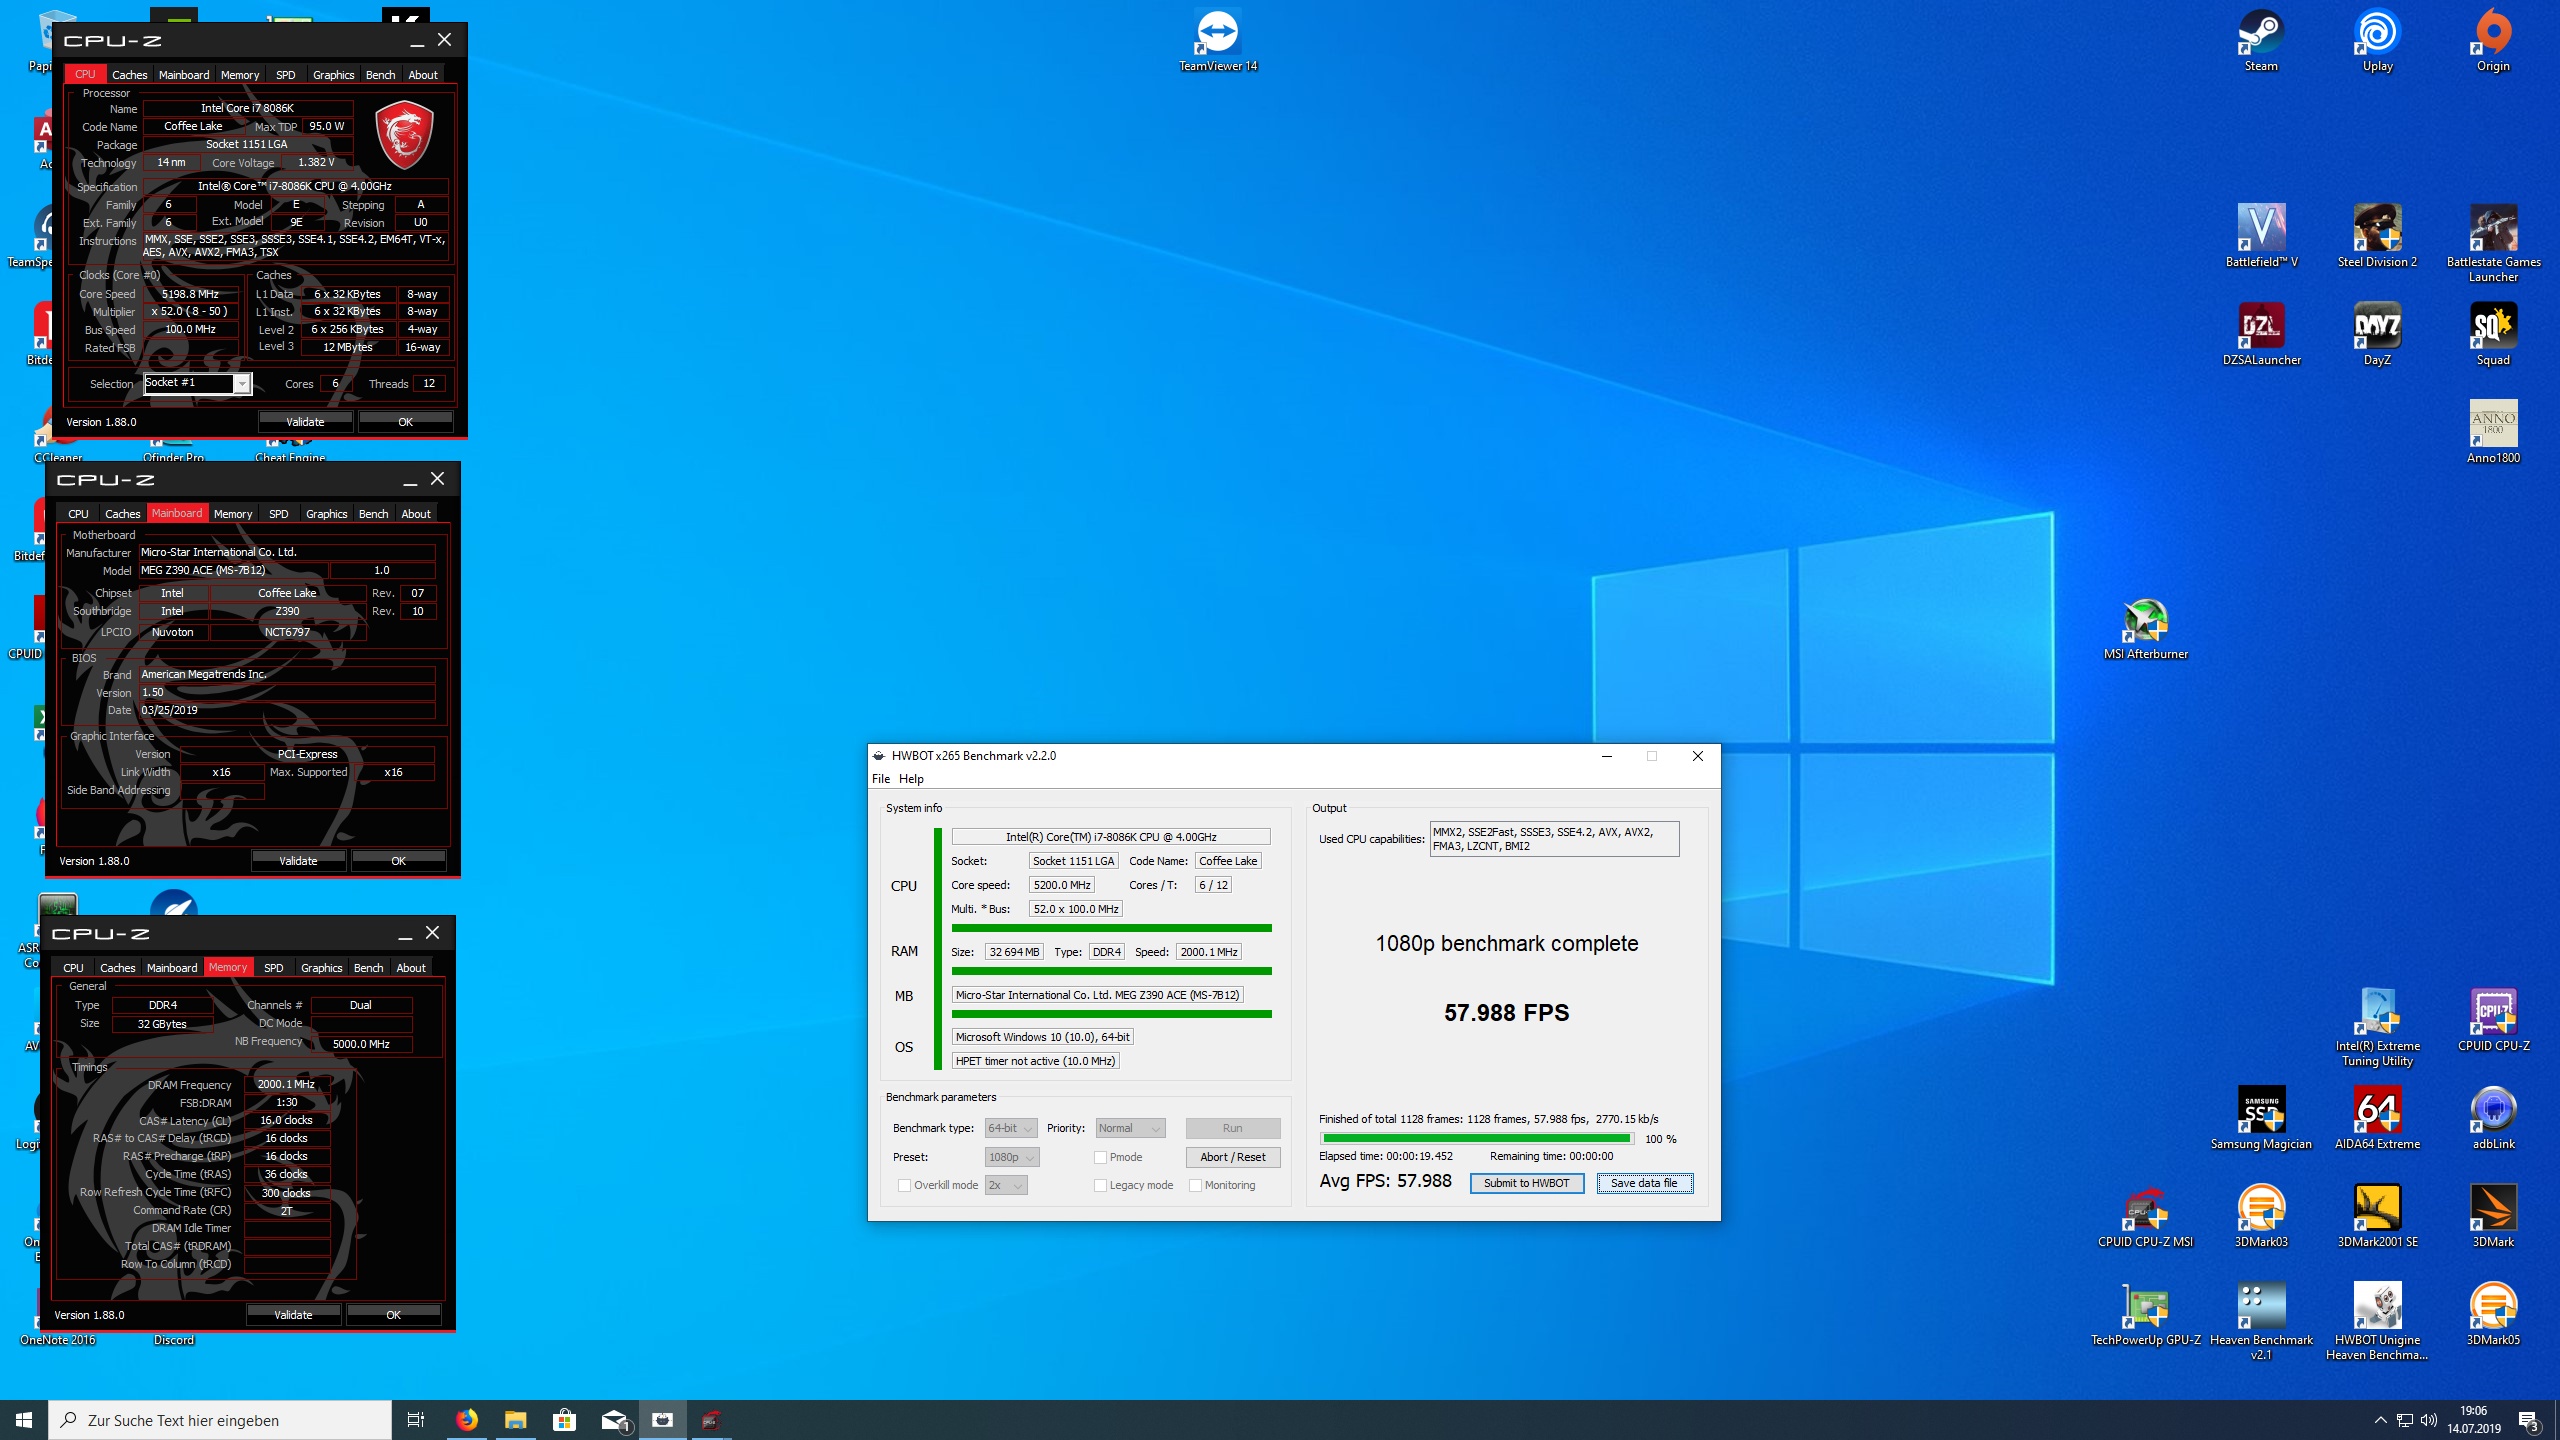Open SPD tab in middle CPU-Z window
Screen dimensions: 2560x1440
tap(279, 514)
